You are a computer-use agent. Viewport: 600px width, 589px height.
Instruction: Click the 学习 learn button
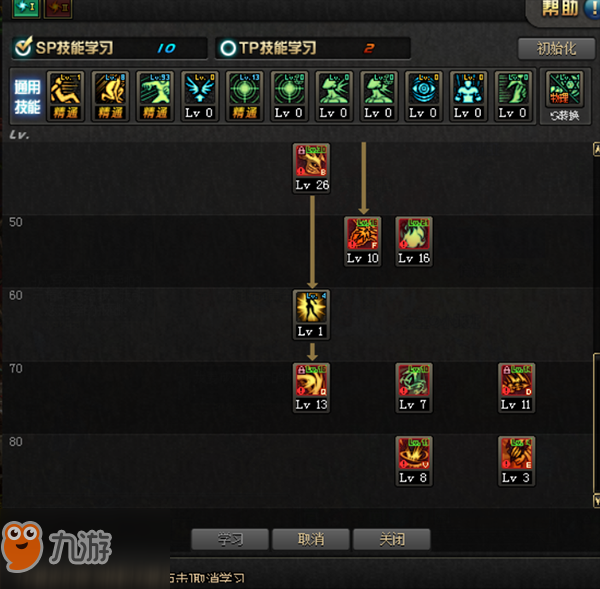230,539
